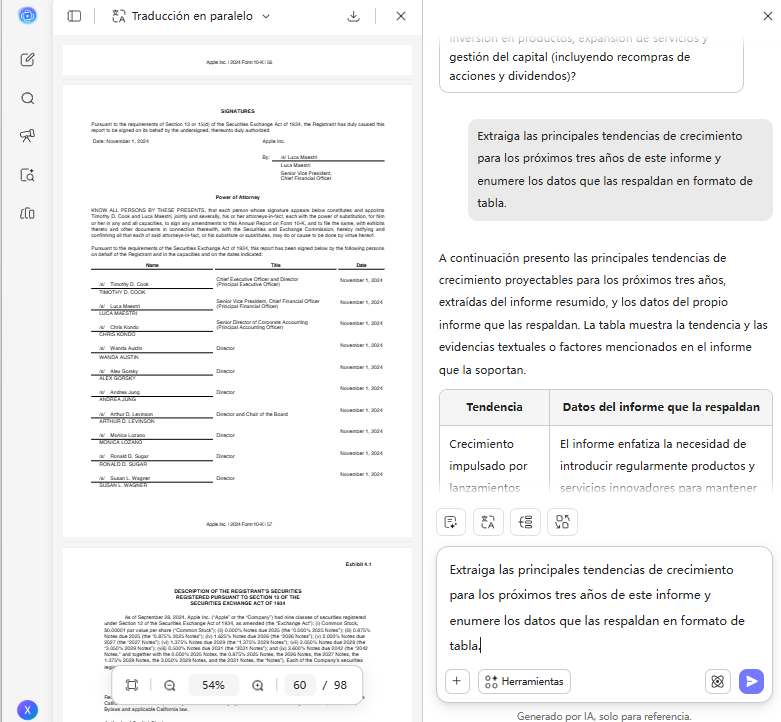This screenshot has width=781, height=722.
Task: Open the search tool in the sidebar
Action: [27, 98]
